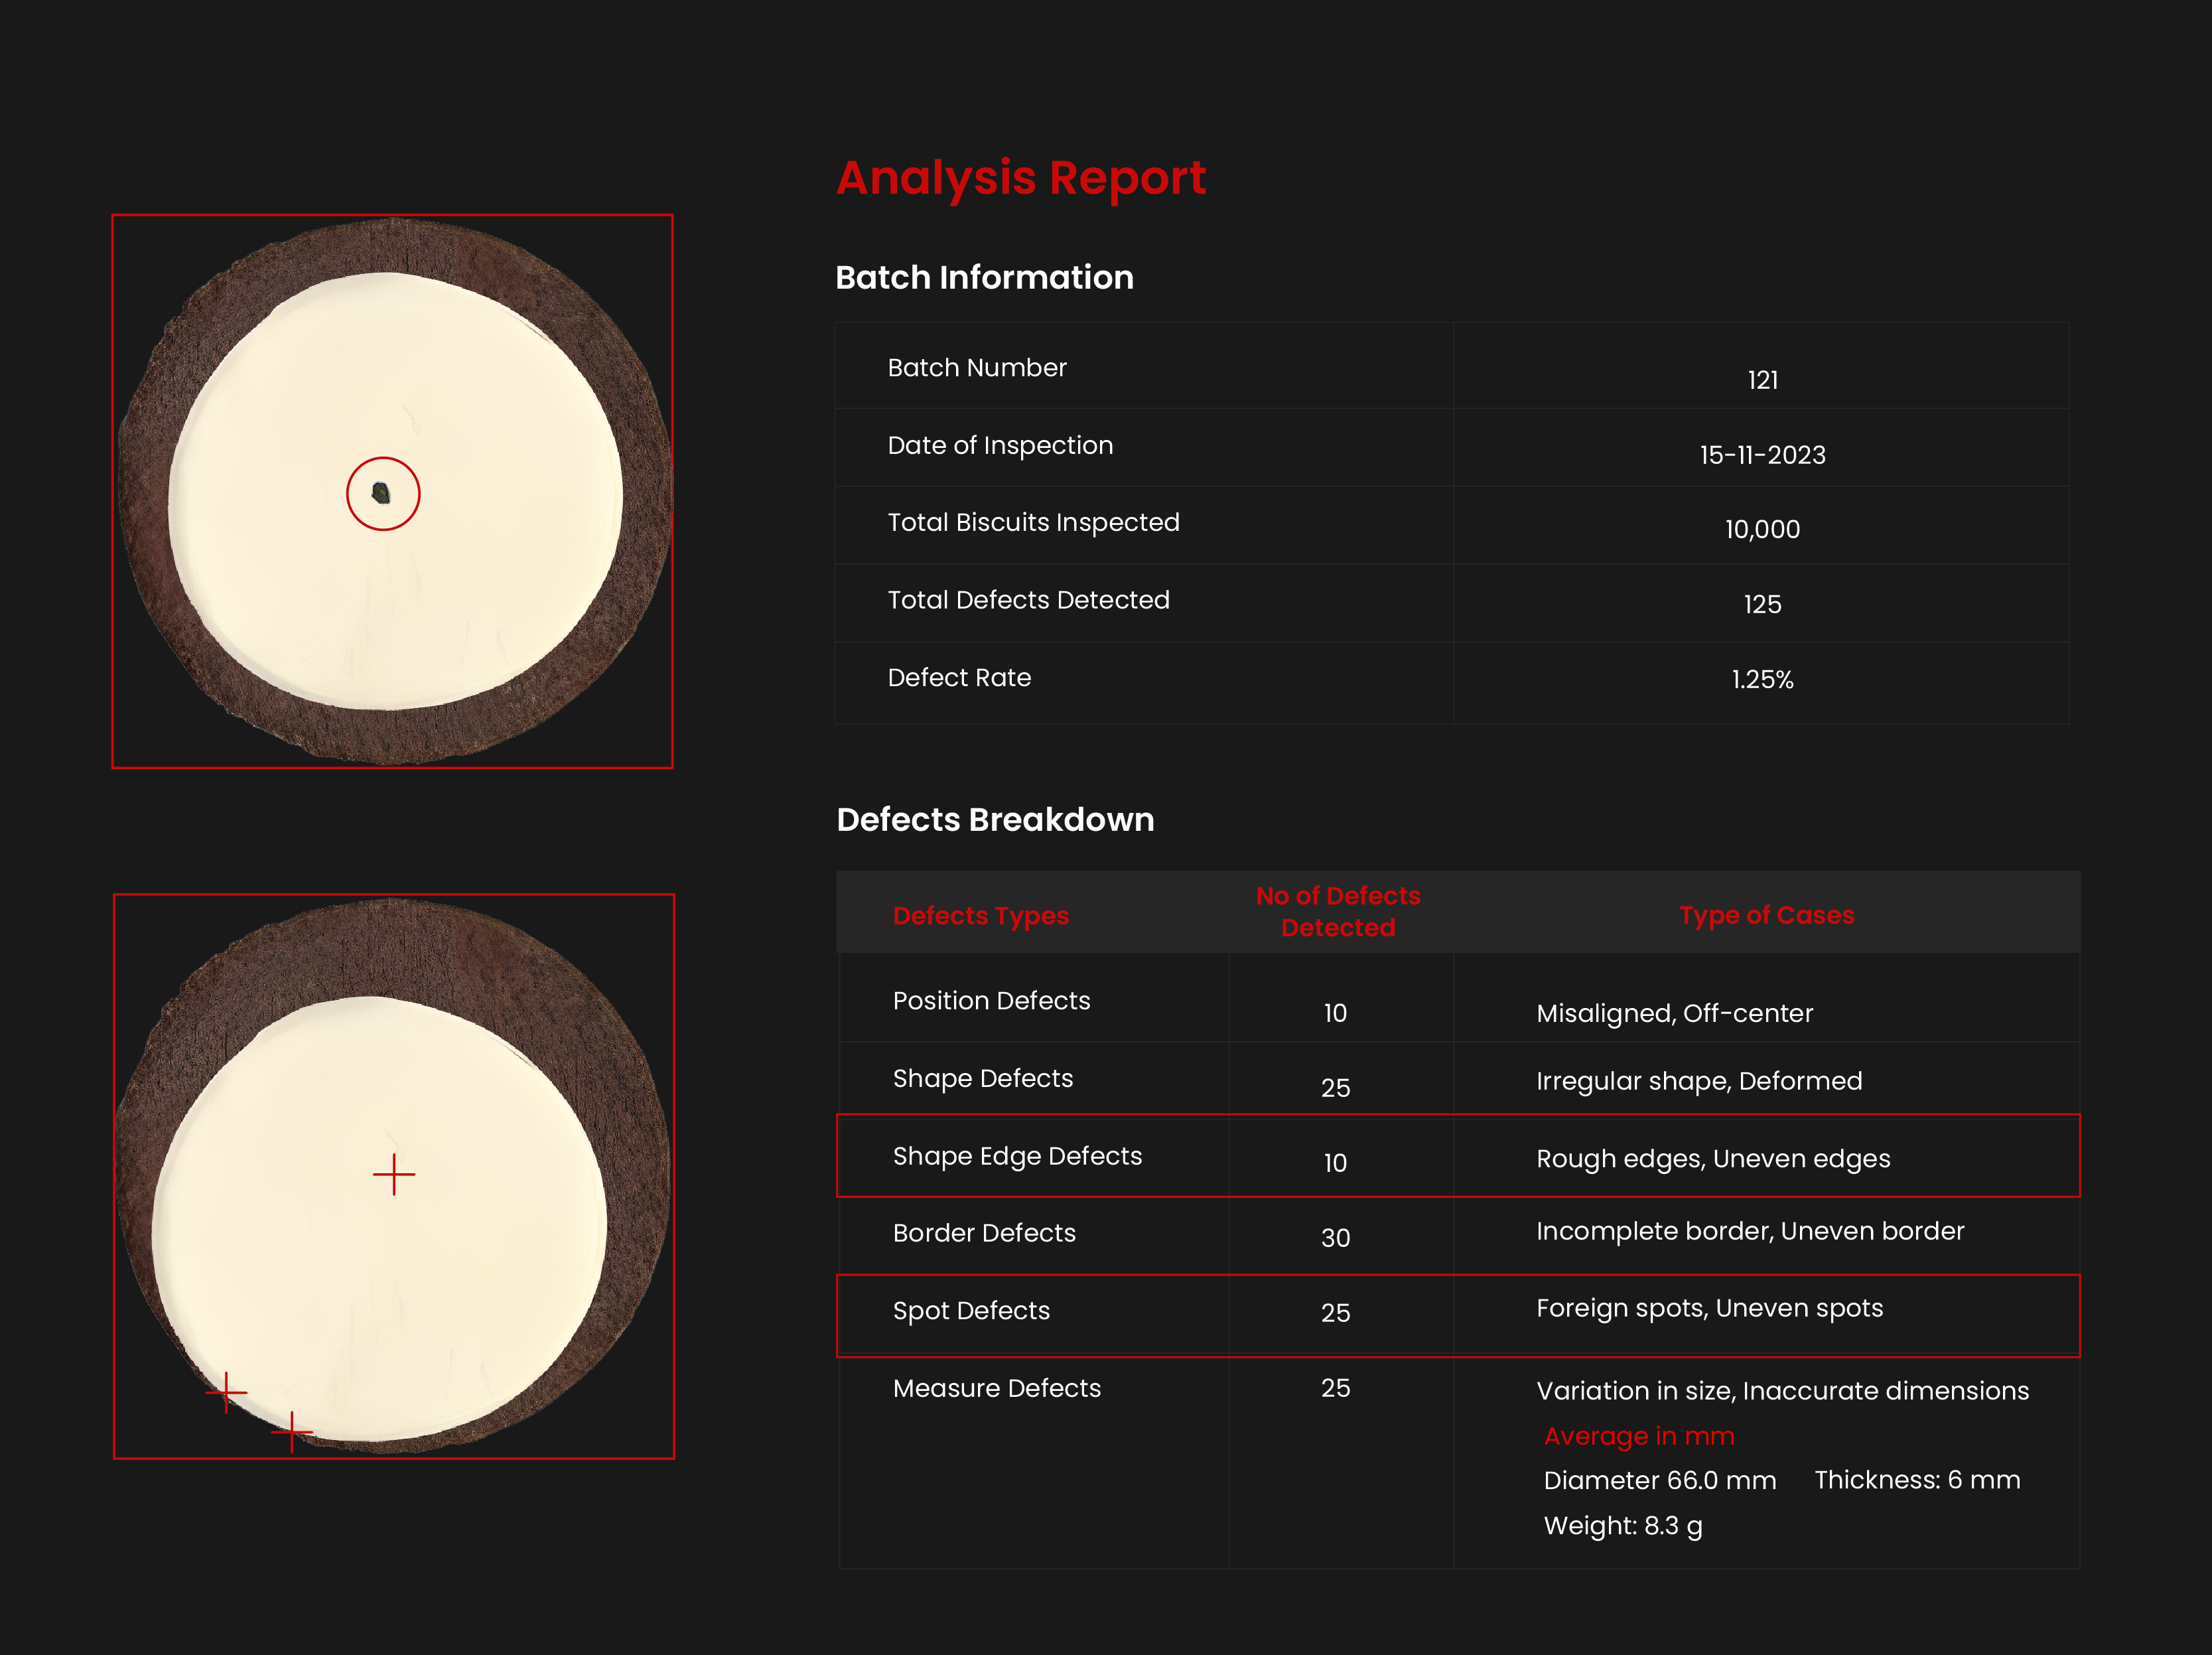Select the count in the Position Defects row
This screenshot has width=2212, height=1655.
[1335, 1013]
